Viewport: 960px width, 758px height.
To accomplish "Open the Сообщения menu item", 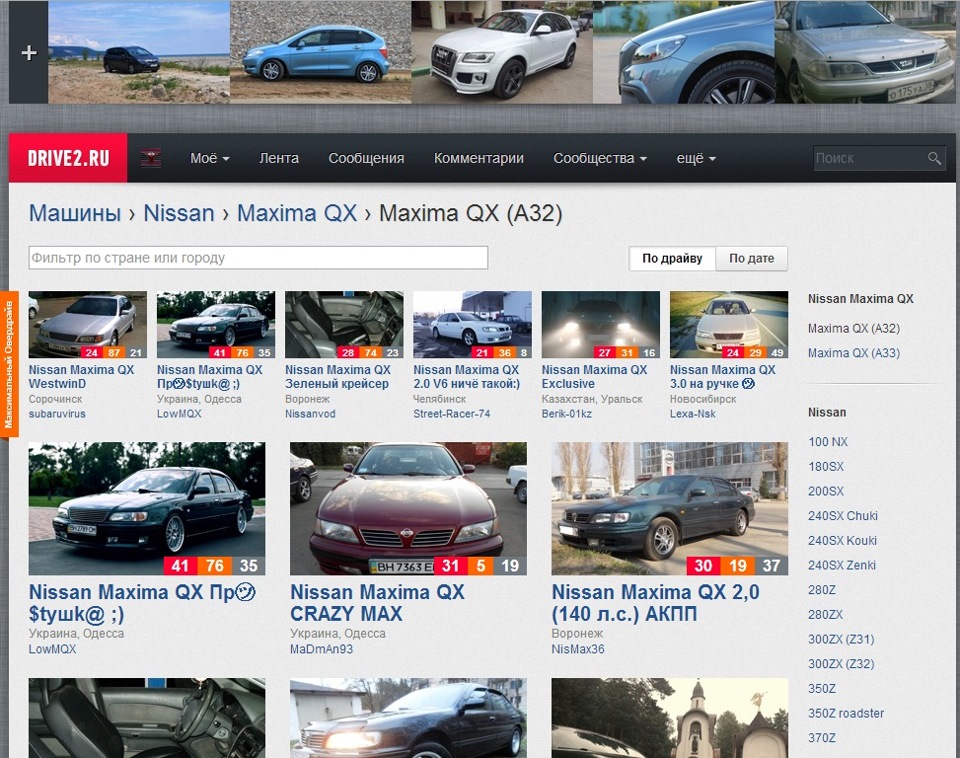I will tap(366, 158).
